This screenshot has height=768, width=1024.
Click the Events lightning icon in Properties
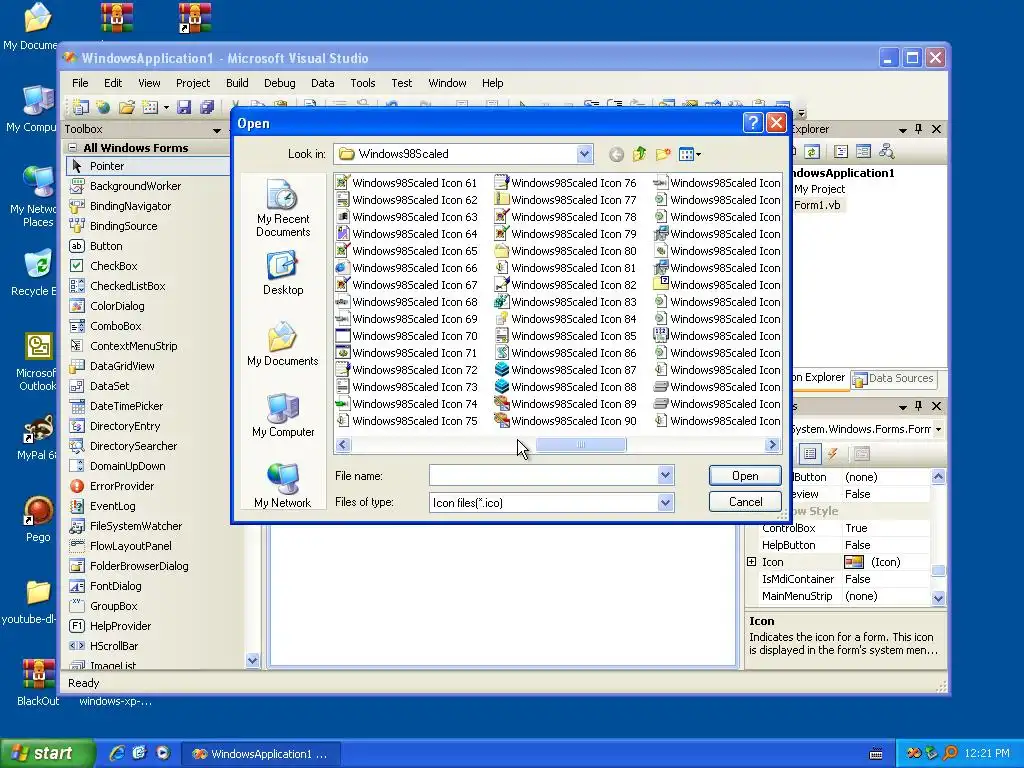click(x=833, y=453)
